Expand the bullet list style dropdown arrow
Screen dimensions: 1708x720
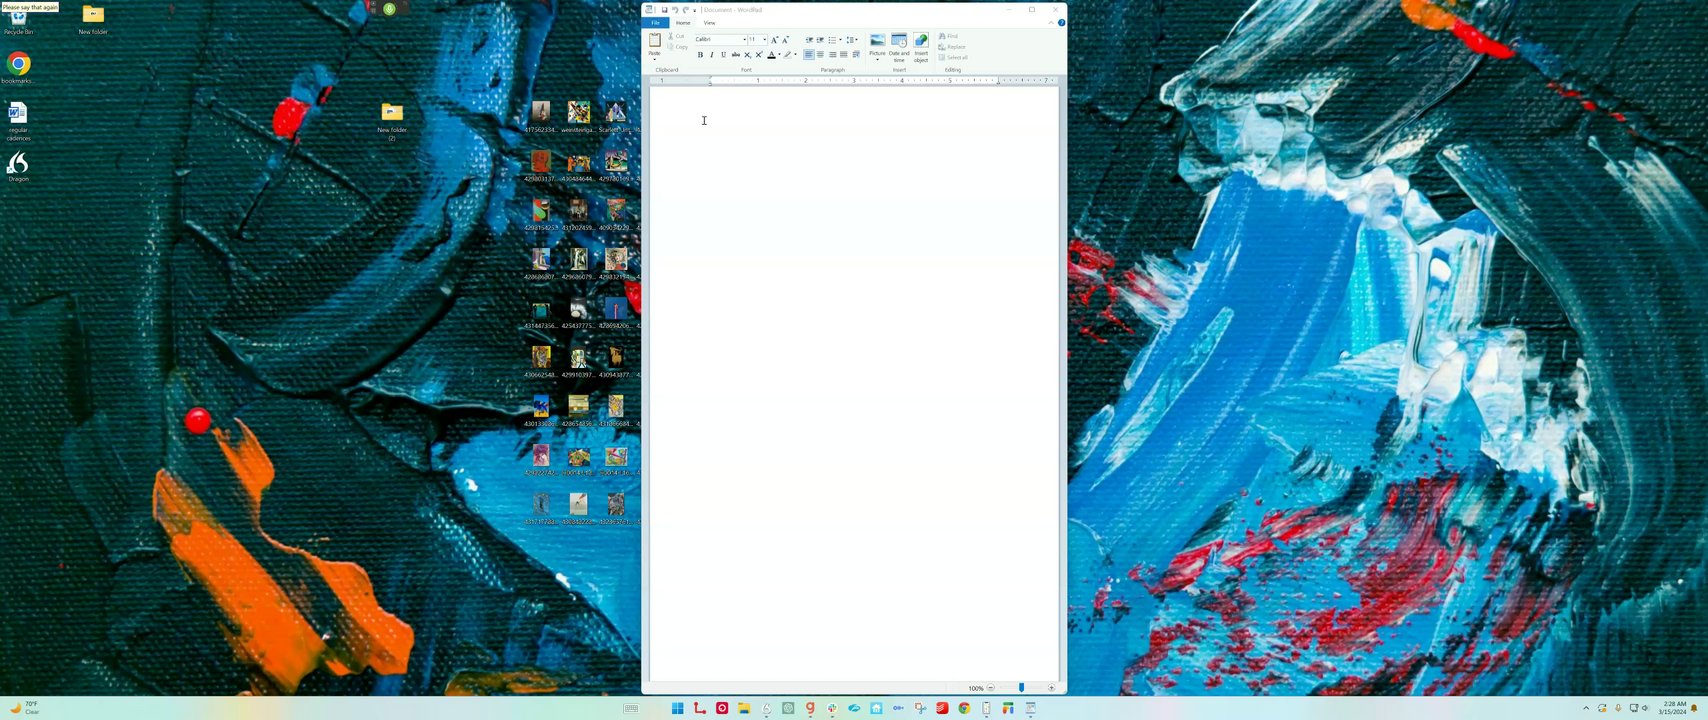tap(840, 39)
